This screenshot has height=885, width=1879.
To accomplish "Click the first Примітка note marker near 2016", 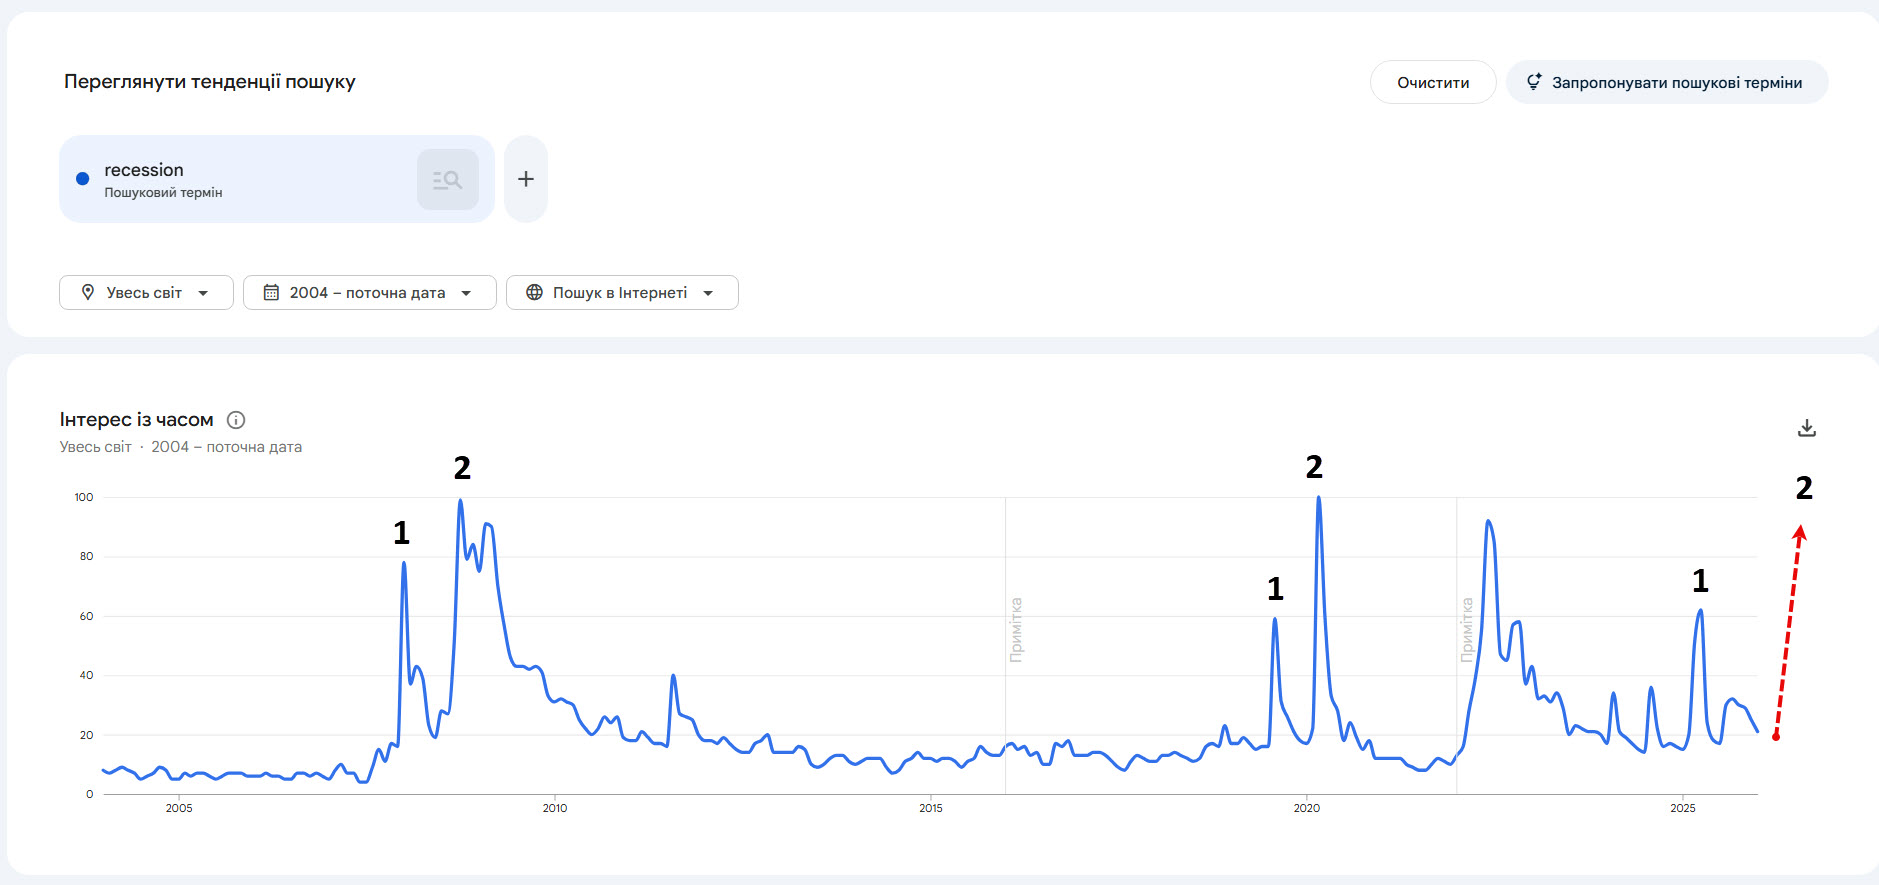I will click(x=1016, y=630).
